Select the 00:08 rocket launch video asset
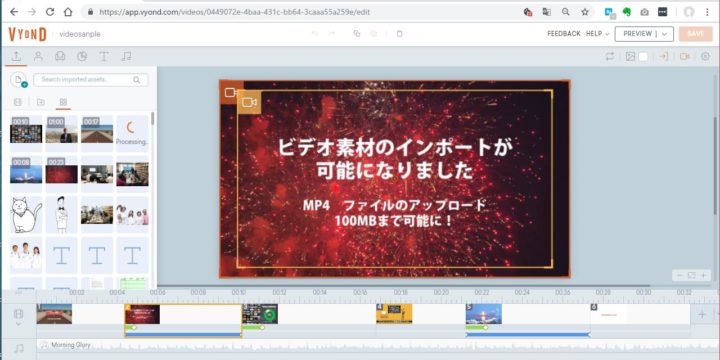The height and width of the screenshot is (360, 720). [x=26, y=174]
